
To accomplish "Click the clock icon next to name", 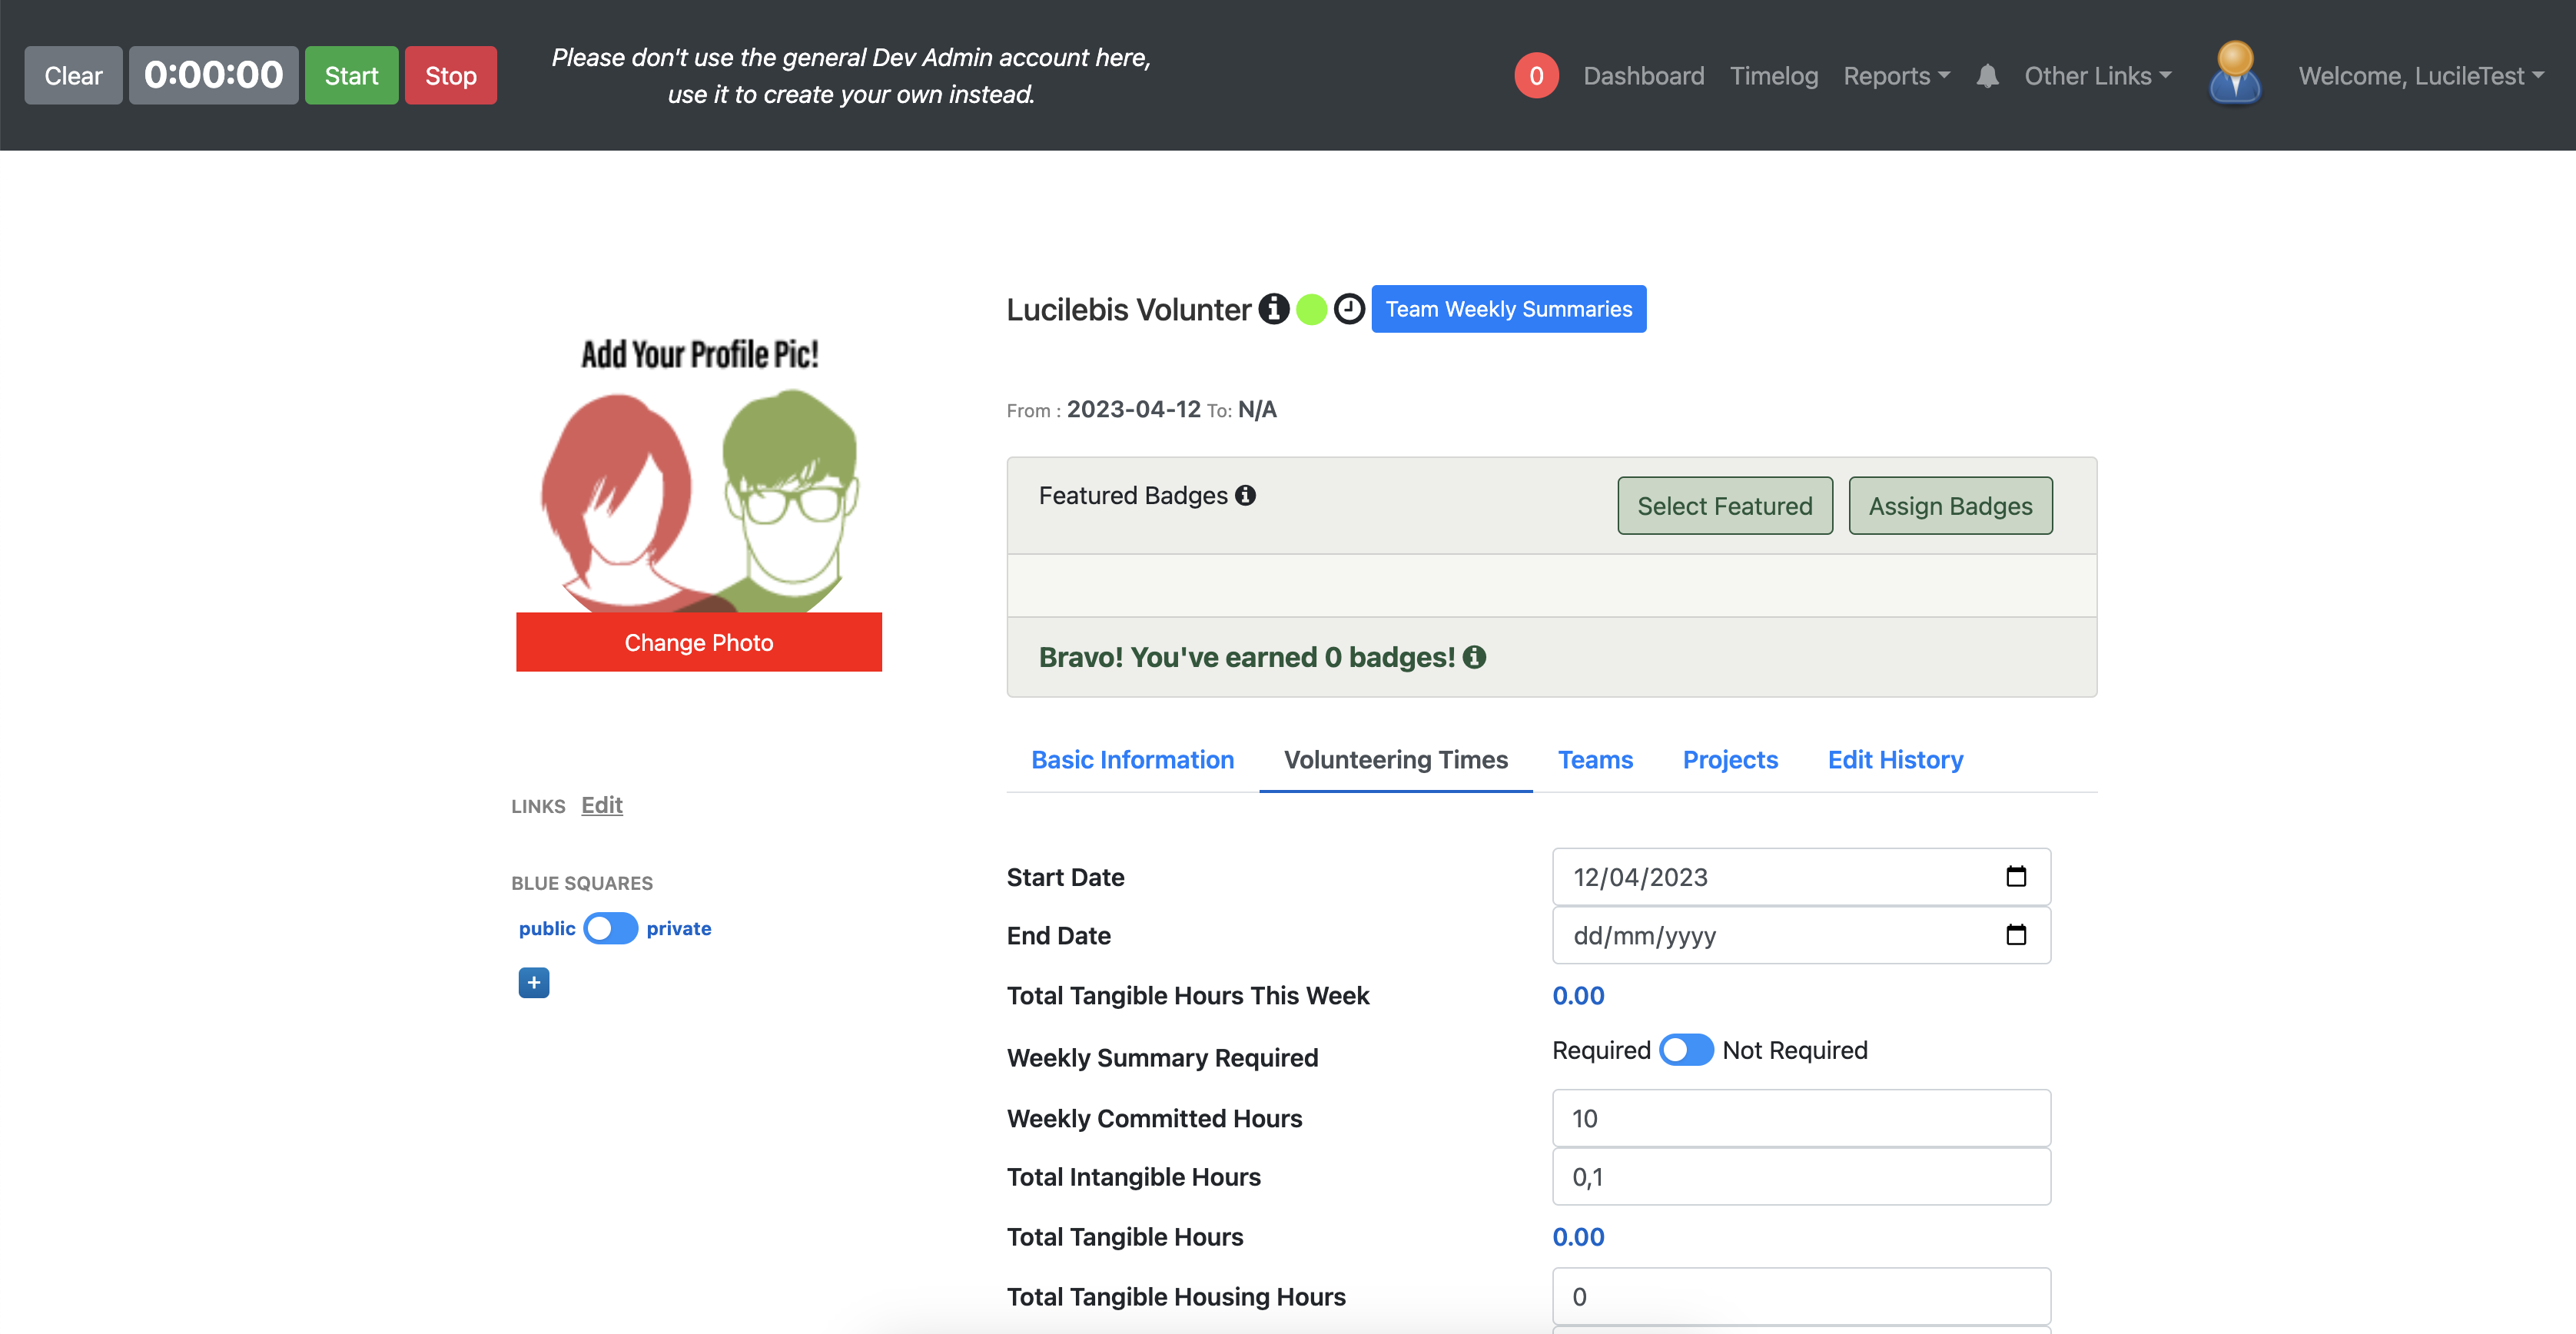I will pyautogui.click(x=1349, y=309).
